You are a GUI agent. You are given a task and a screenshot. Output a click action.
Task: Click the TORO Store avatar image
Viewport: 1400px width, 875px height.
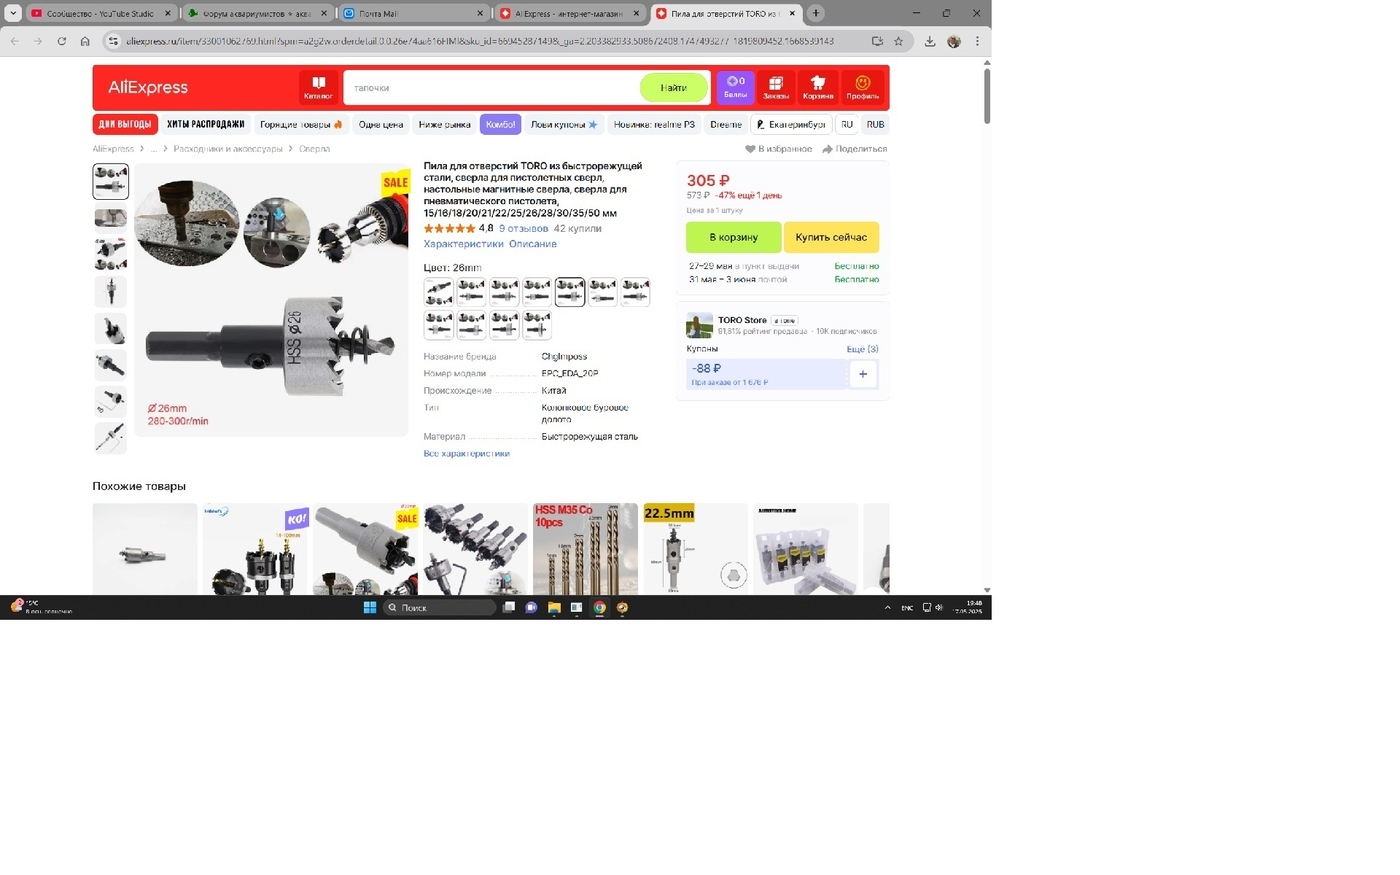point(699,325)
